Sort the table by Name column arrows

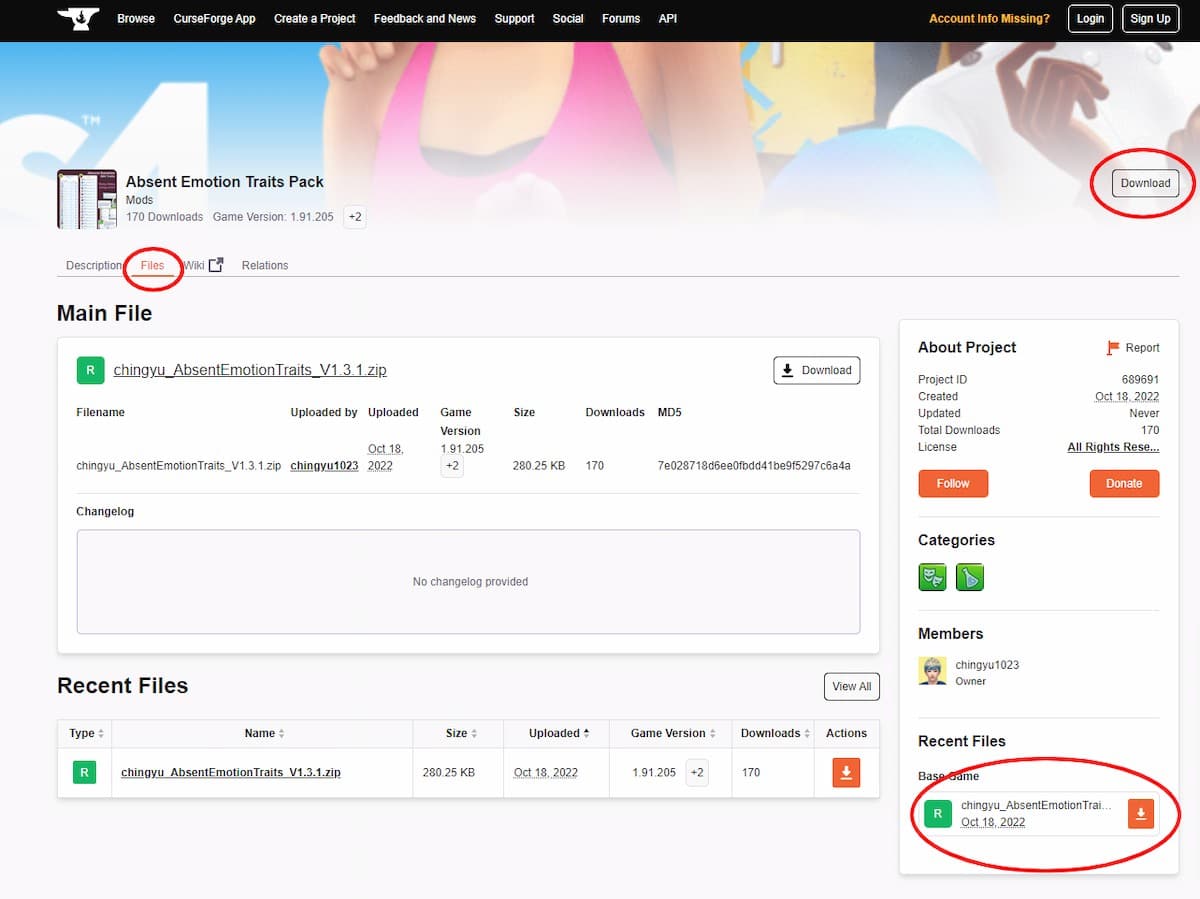pyautogui.click(x=283, y=733)
